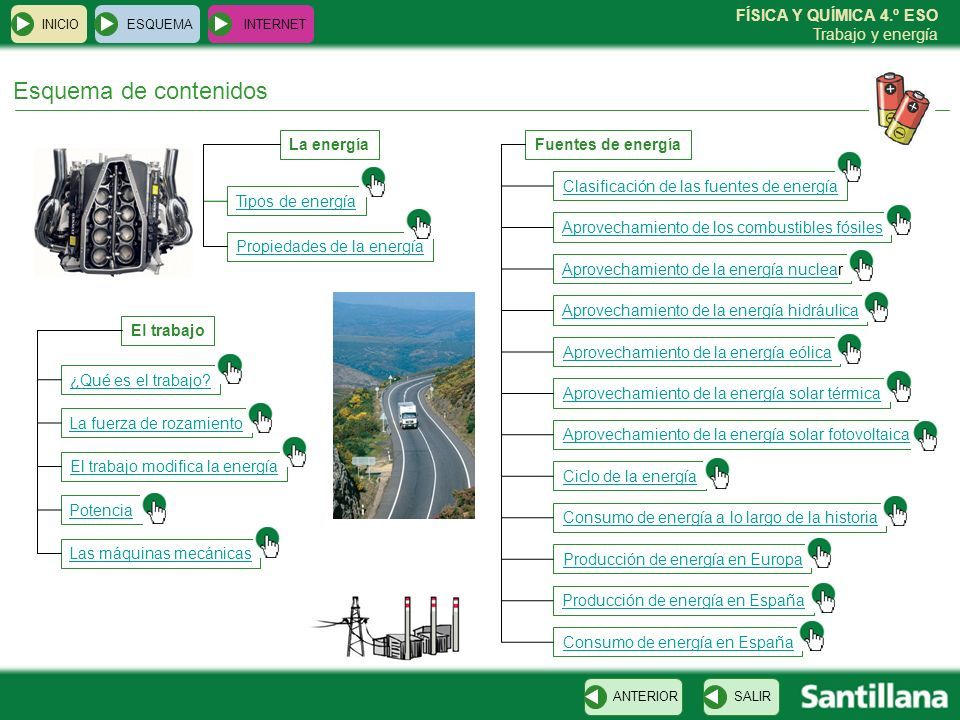Click the El trabajo heading box

tap(168, 331)
